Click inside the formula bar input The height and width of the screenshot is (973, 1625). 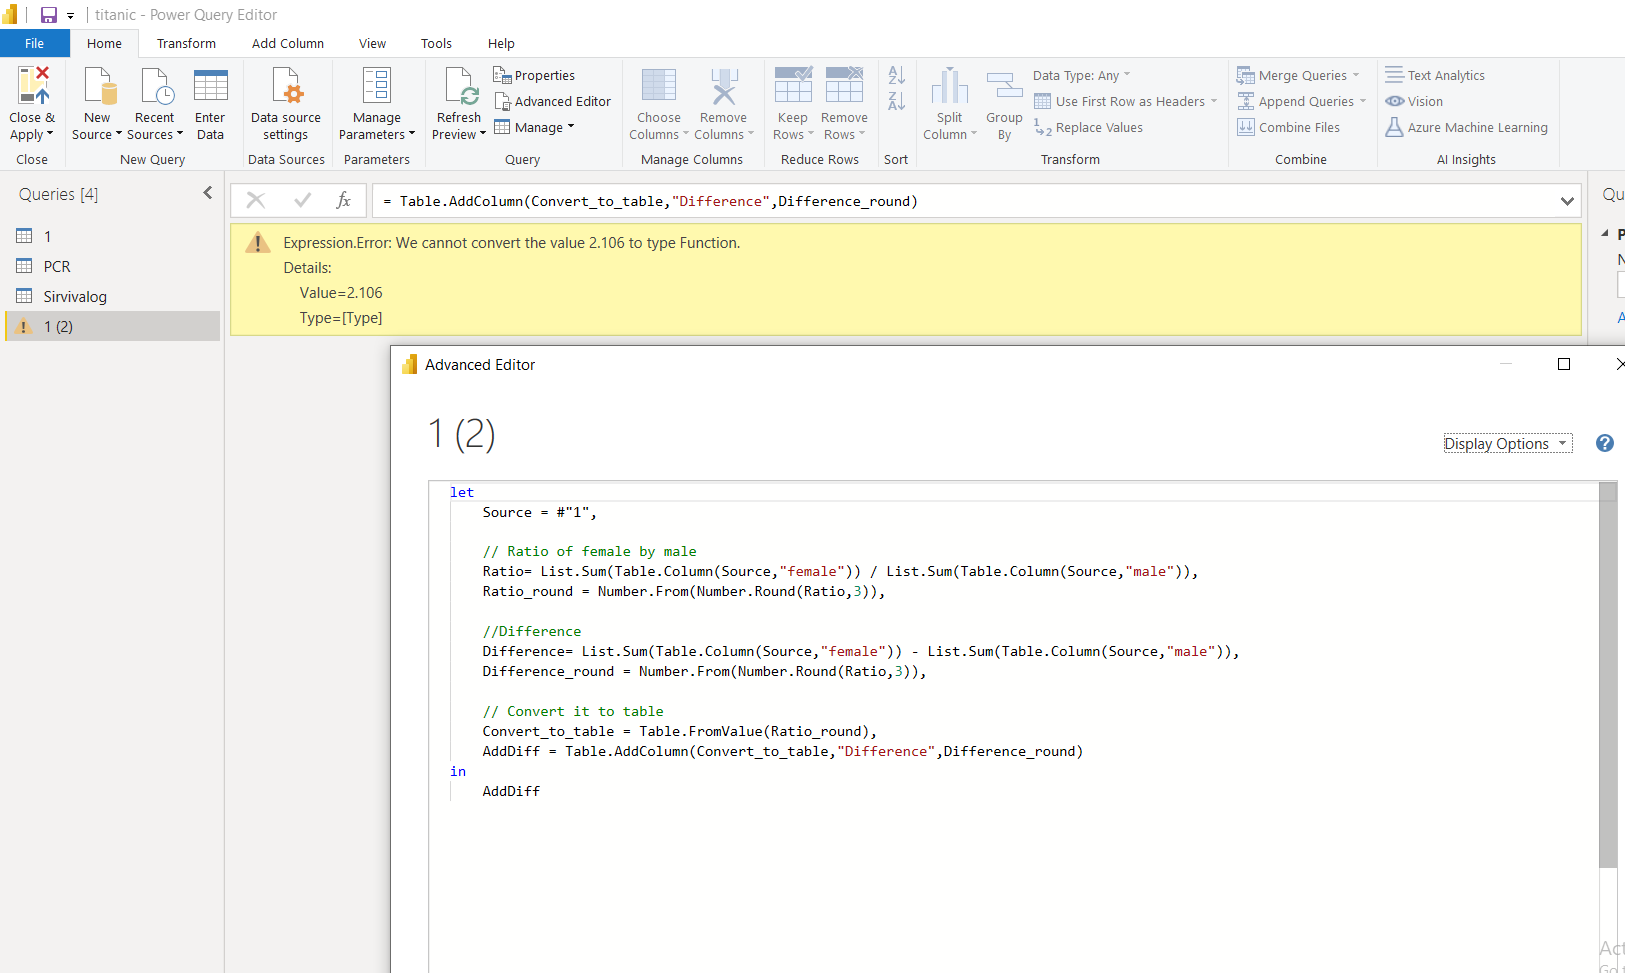pyautogui.click(x=964, y=201)
